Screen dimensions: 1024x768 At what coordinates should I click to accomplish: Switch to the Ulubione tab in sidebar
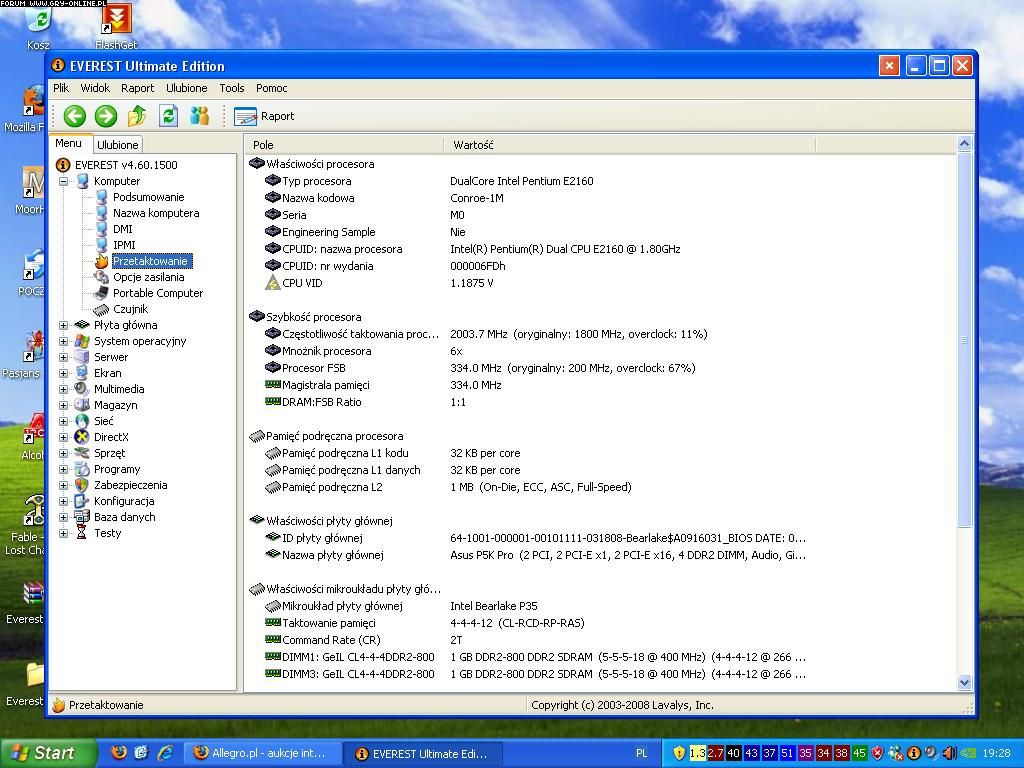(x=118, y=145)
